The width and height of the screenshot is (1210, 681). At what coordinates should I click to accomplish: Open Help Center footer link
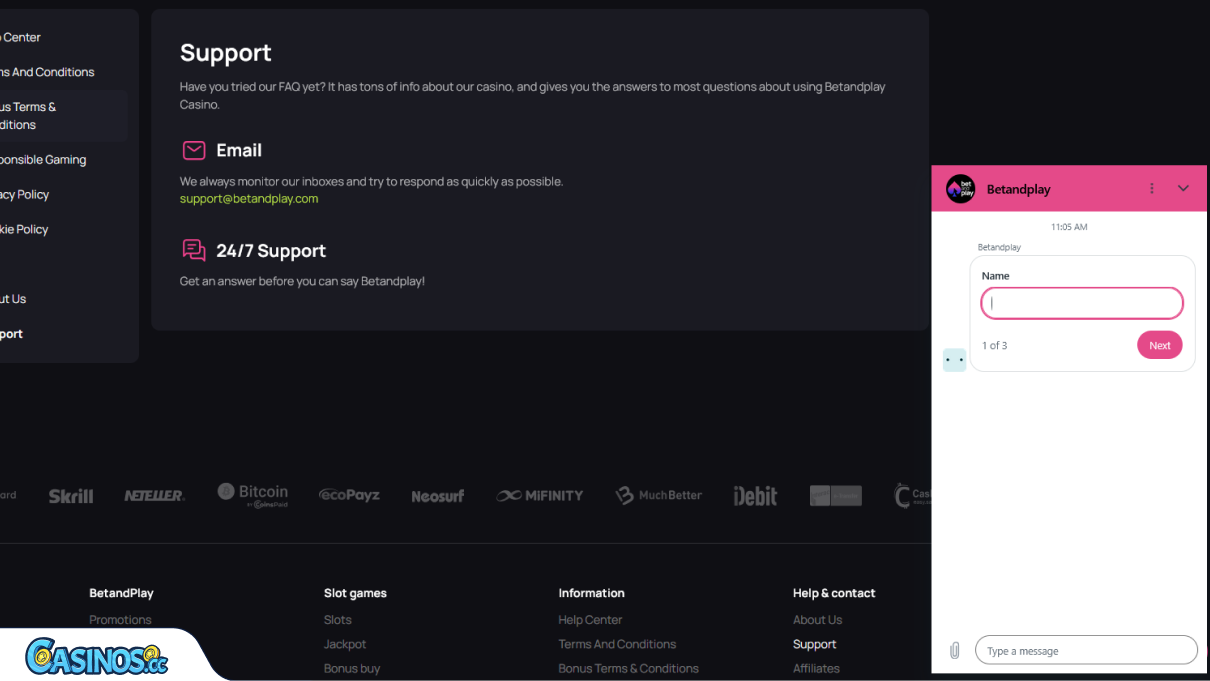(590, 620)
